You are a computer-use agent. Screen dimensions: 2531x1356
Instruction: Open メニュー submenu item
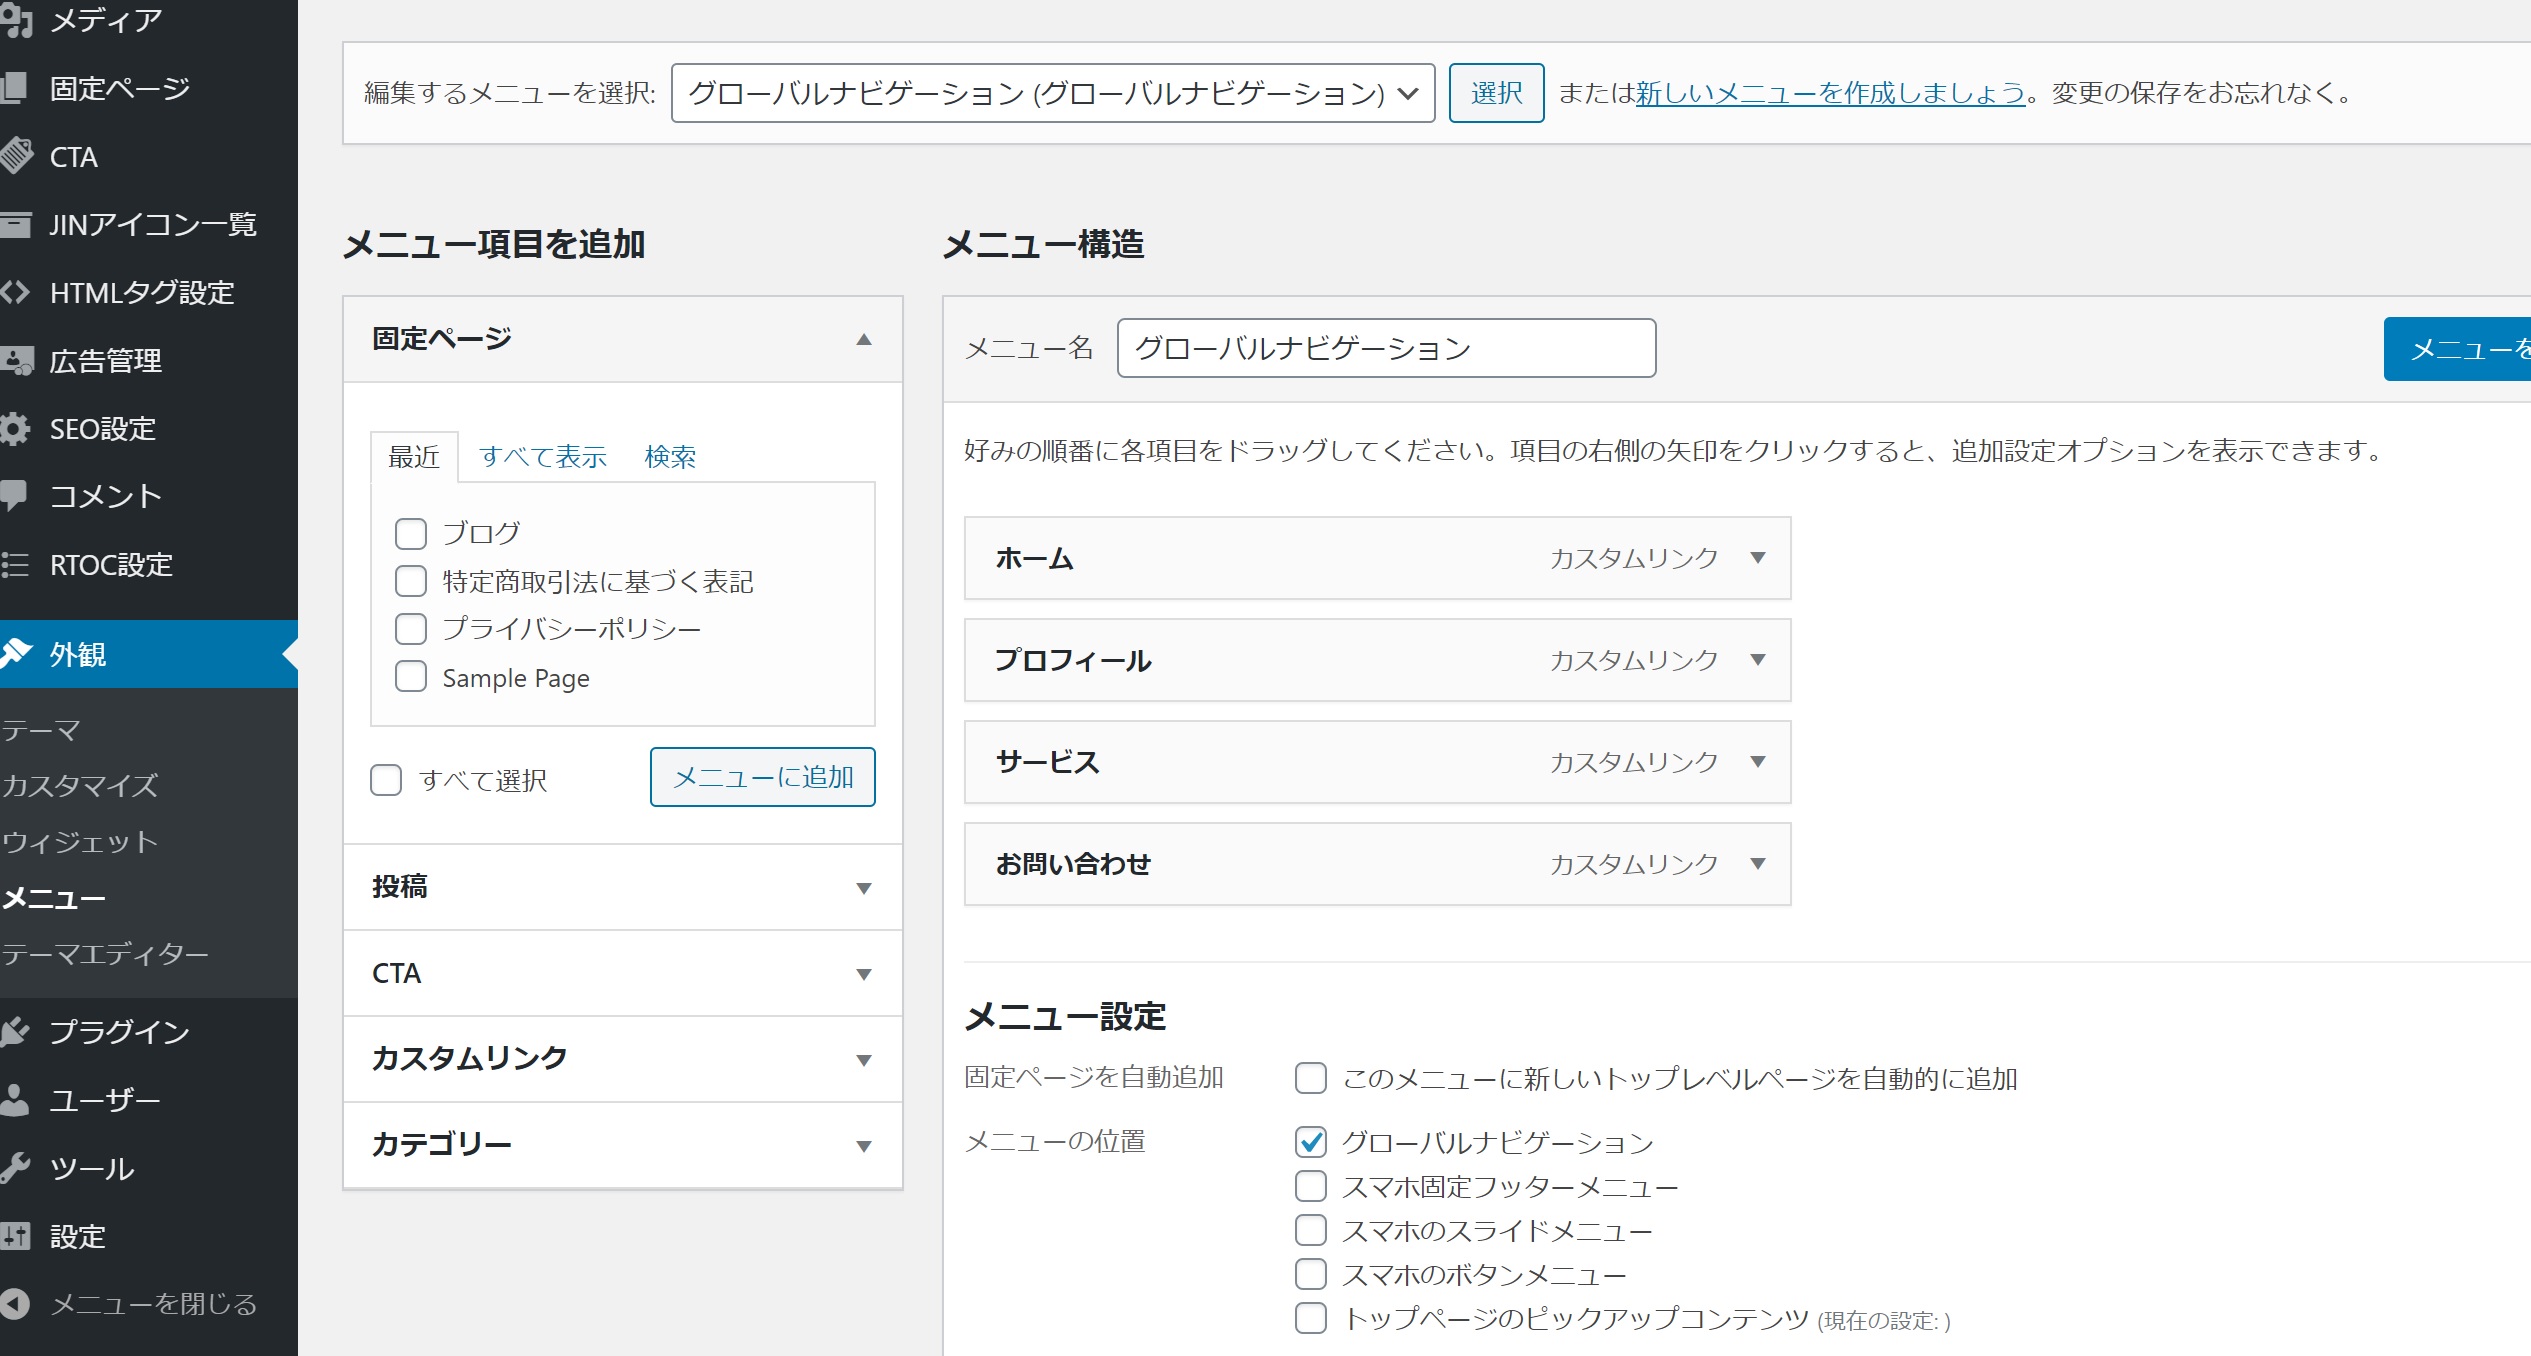tap(54, 898)
